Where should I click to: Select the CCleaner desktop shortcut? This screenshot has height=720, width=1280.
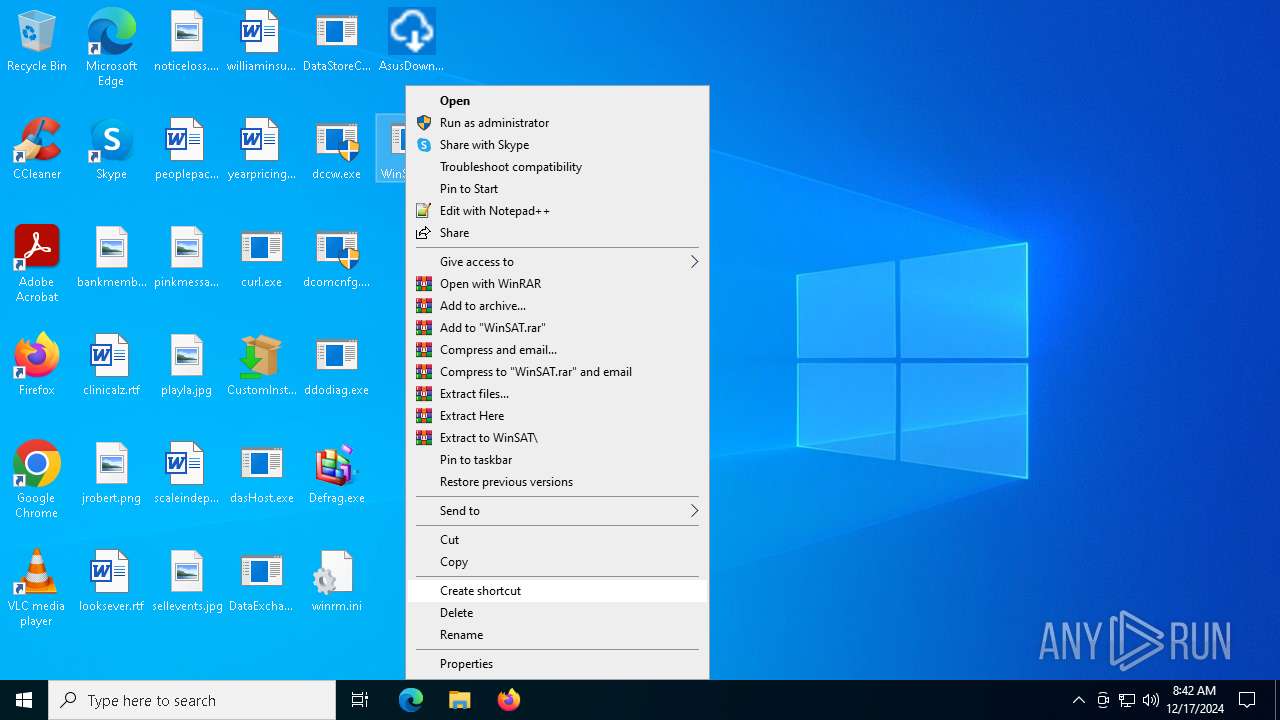click(x=37, y=150)
